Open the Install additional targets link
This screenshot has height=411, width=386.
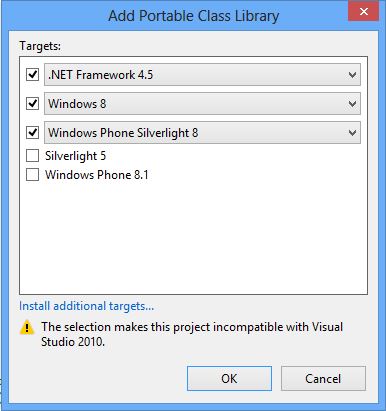(86, 306)
